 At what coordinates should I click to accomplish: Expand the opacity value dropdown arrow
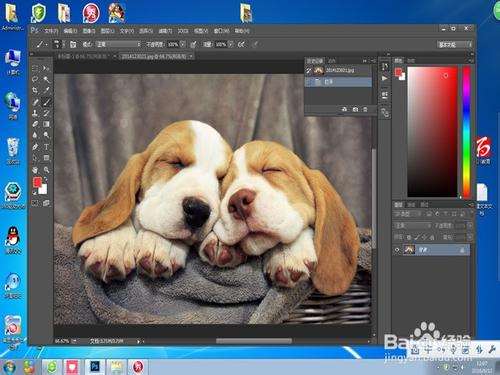tap(183, 44)
